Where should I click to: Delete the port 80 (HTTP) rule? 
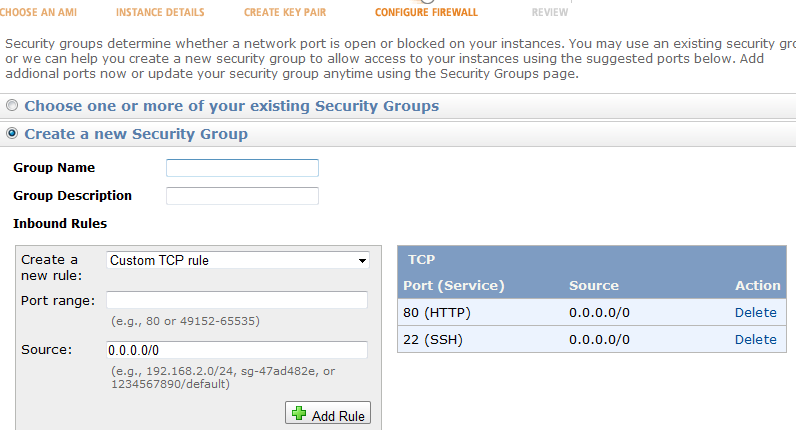pos(755,312)
